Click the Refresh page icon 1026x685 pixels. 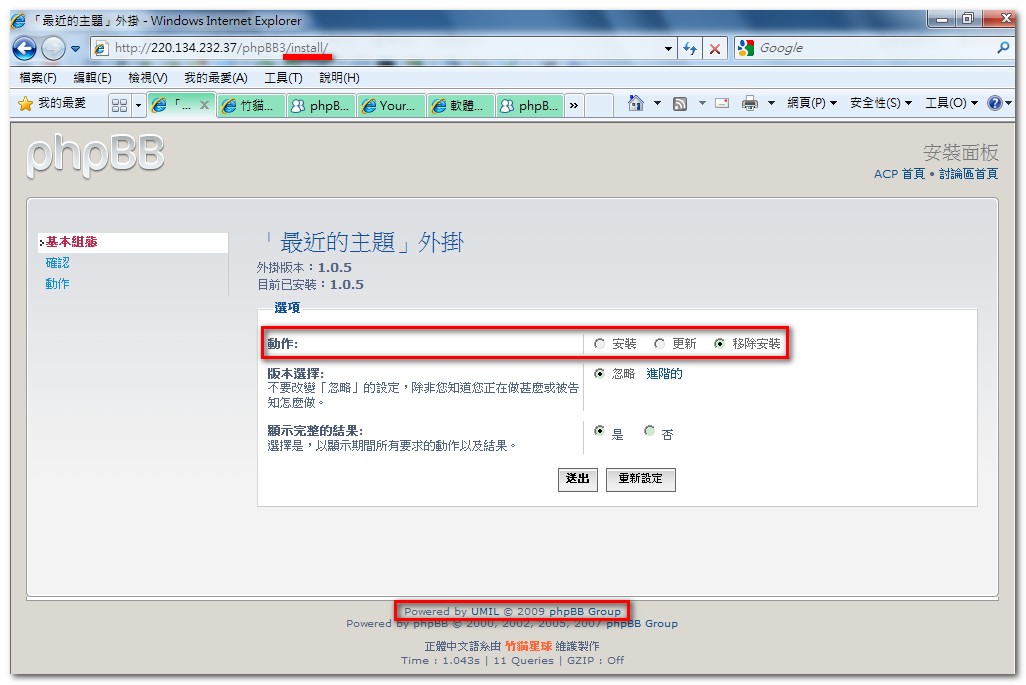pos(690,48)
